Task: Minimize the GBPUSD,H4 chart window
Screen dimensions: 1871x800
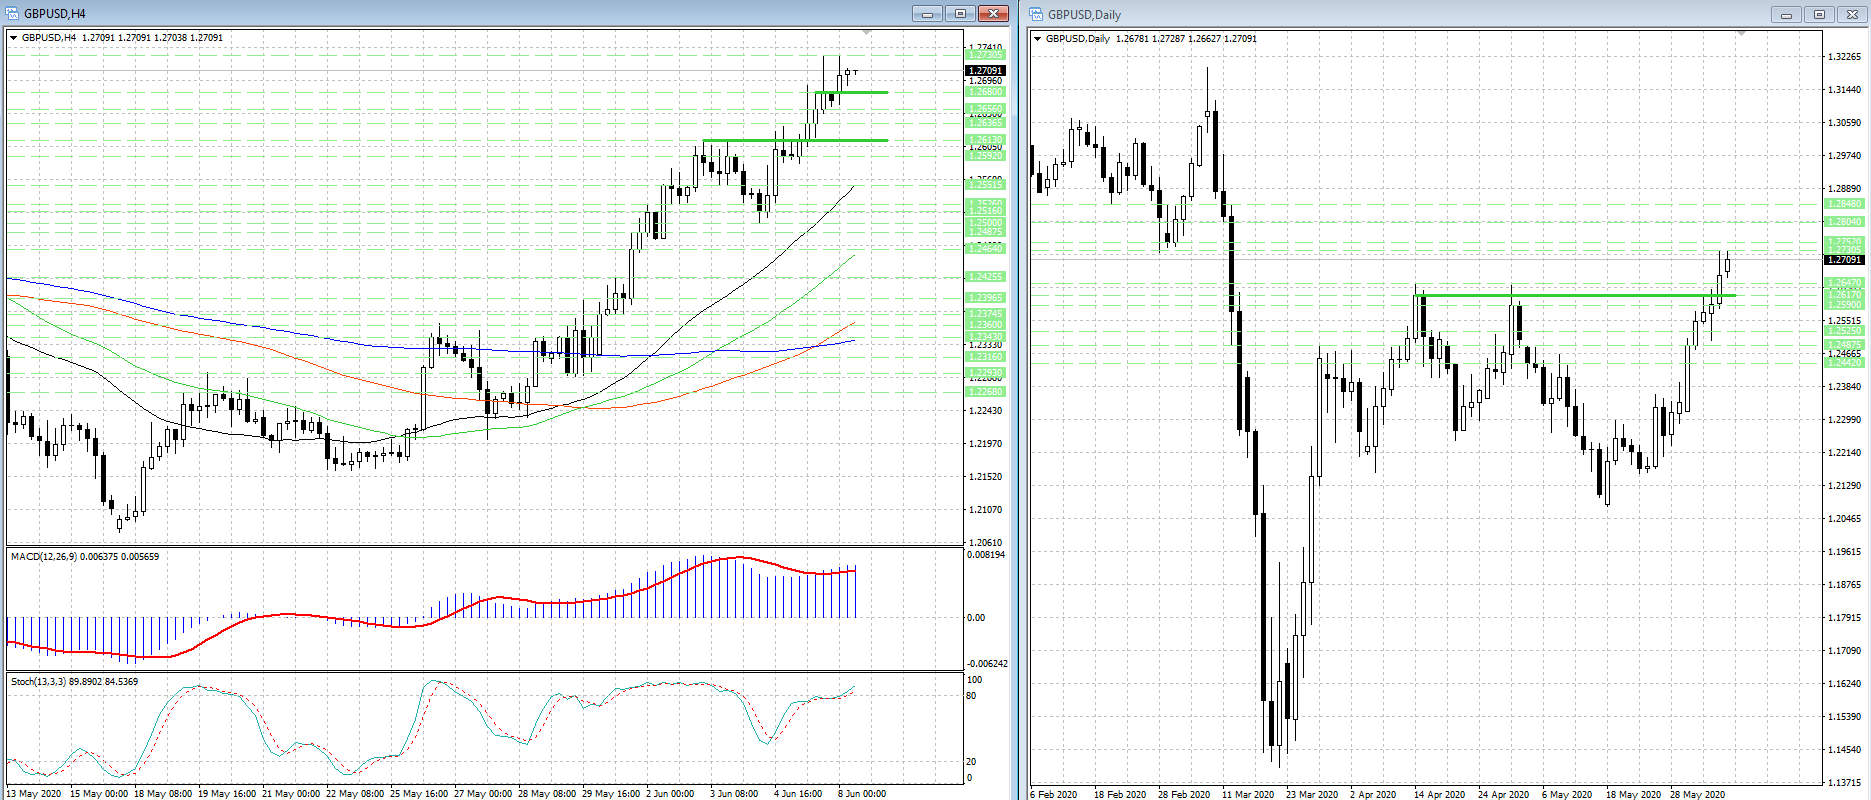Action: (927, 14)
